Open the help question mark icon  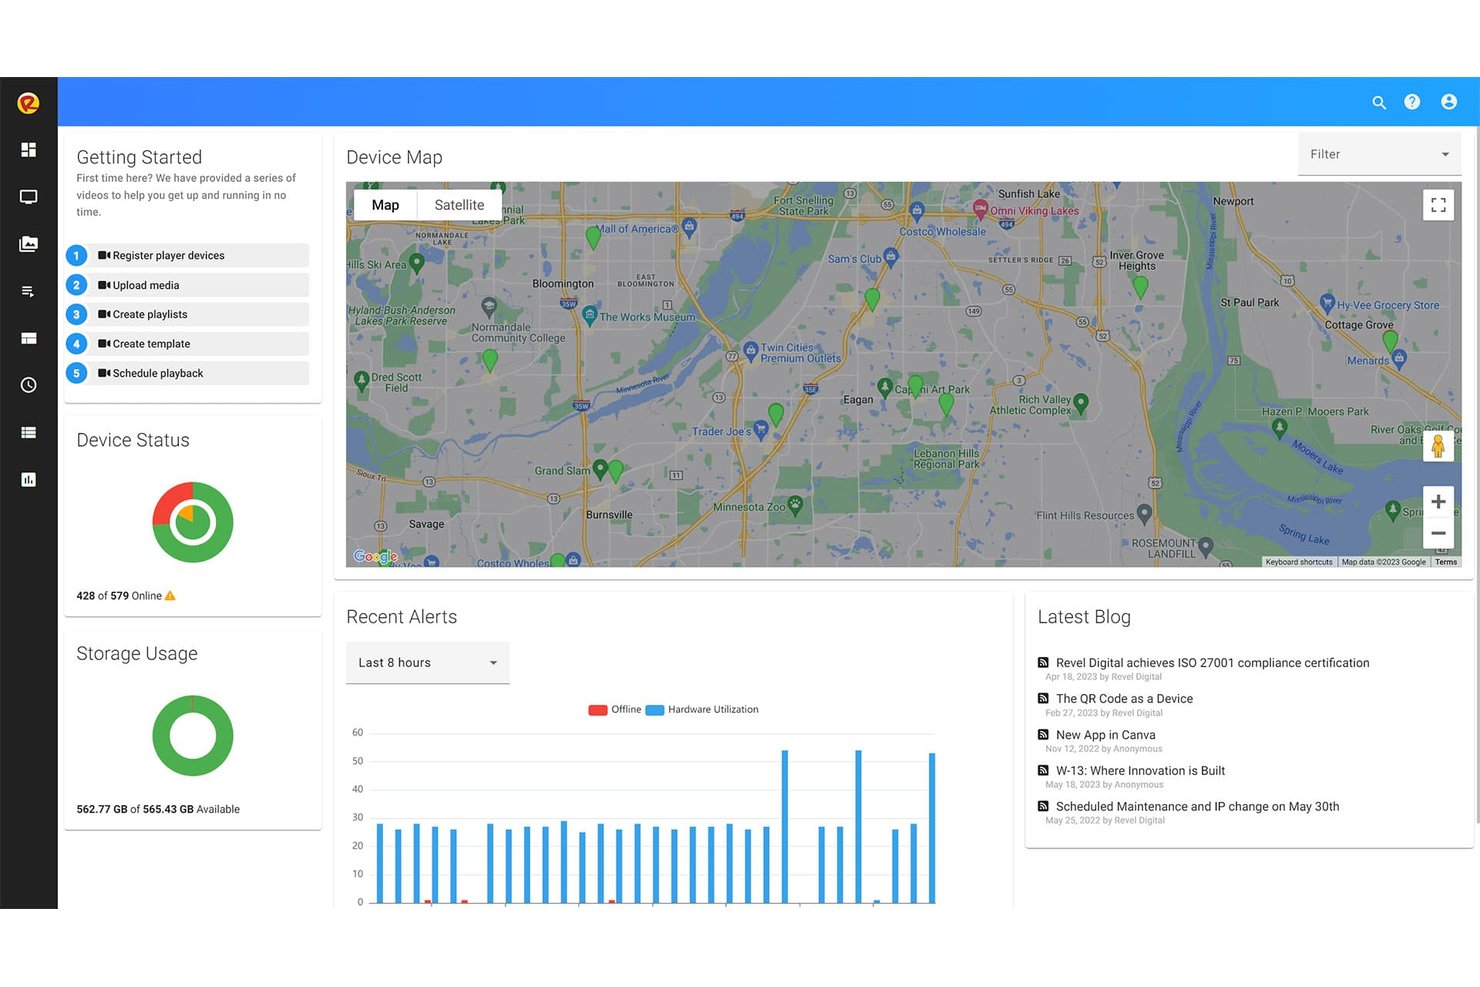[x=1412, y=102]
